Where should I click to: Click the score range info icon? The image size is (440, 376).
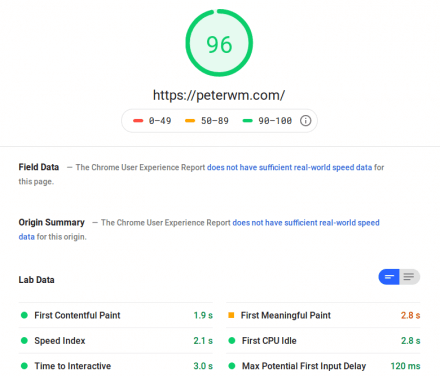305,121
